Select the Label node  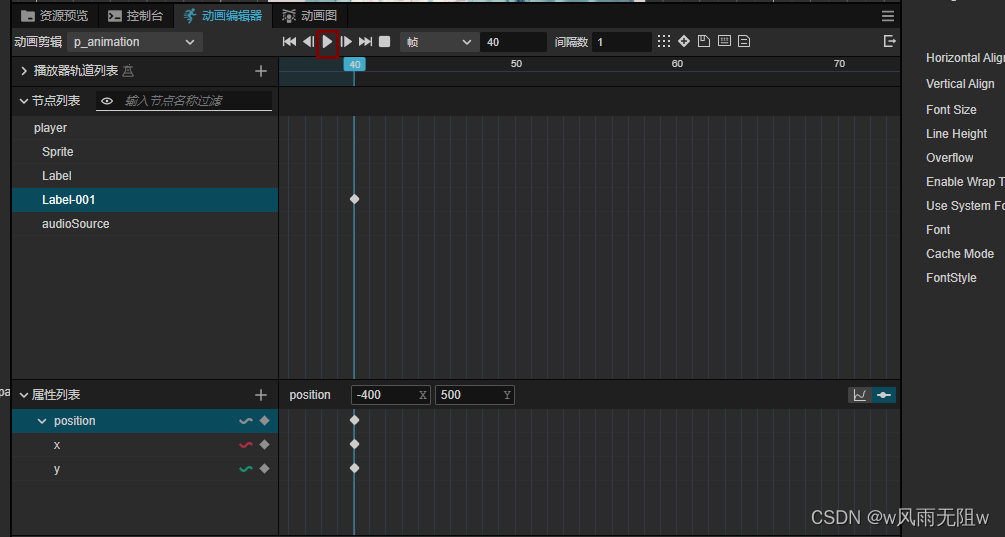145,176
